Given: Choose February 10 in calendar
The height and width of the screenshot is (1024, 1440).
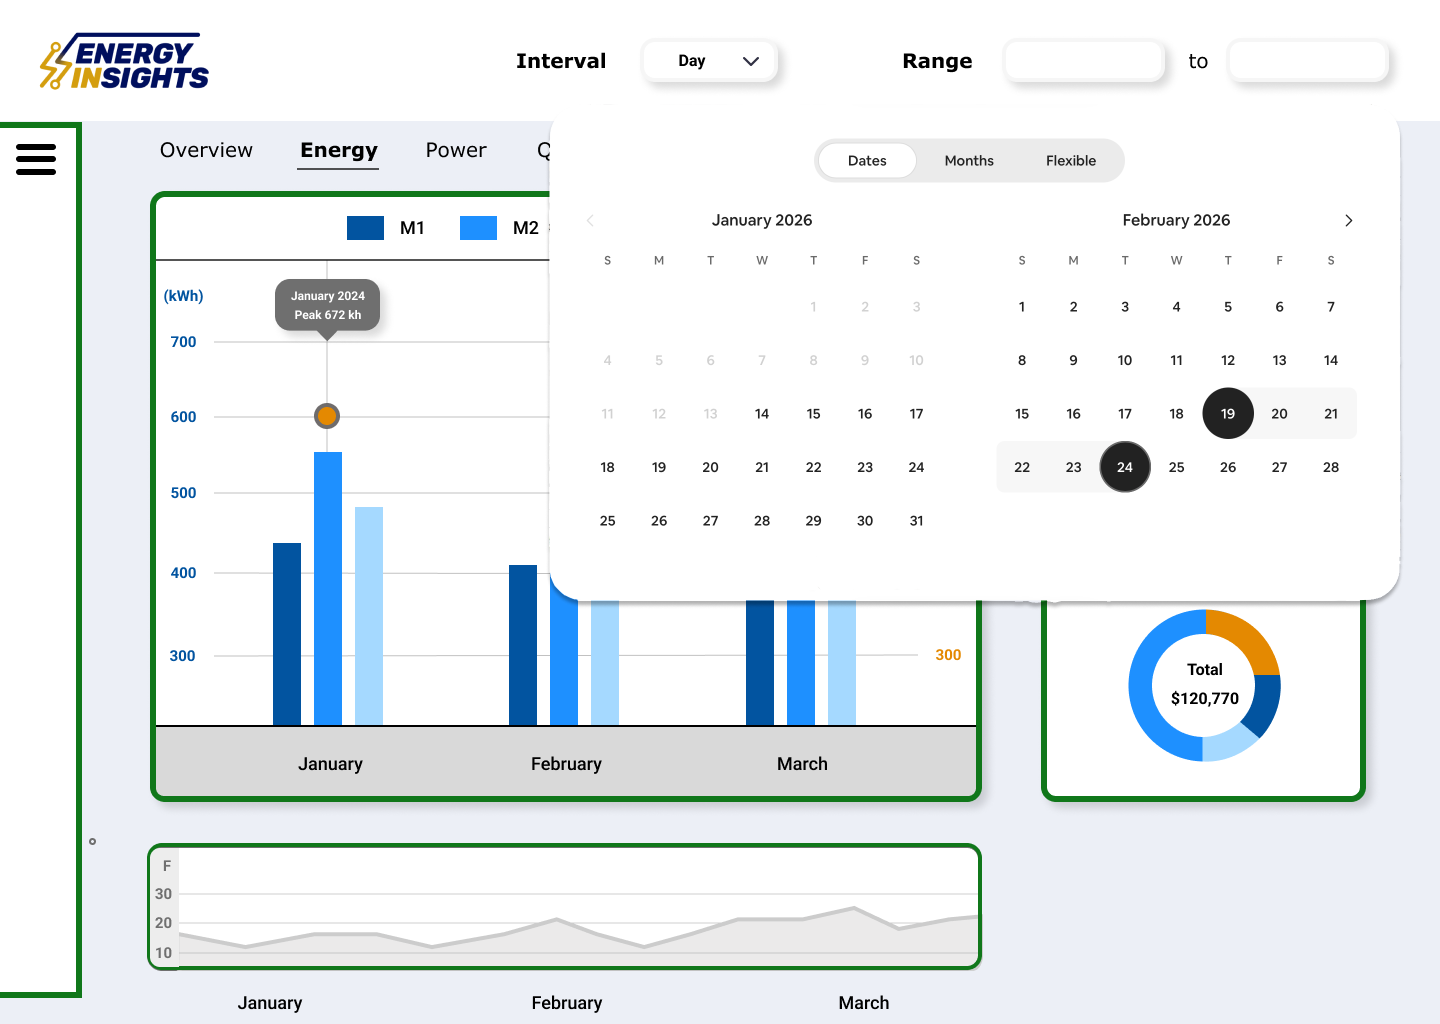Looking at the screenshot, I should tap(1125, 360).
